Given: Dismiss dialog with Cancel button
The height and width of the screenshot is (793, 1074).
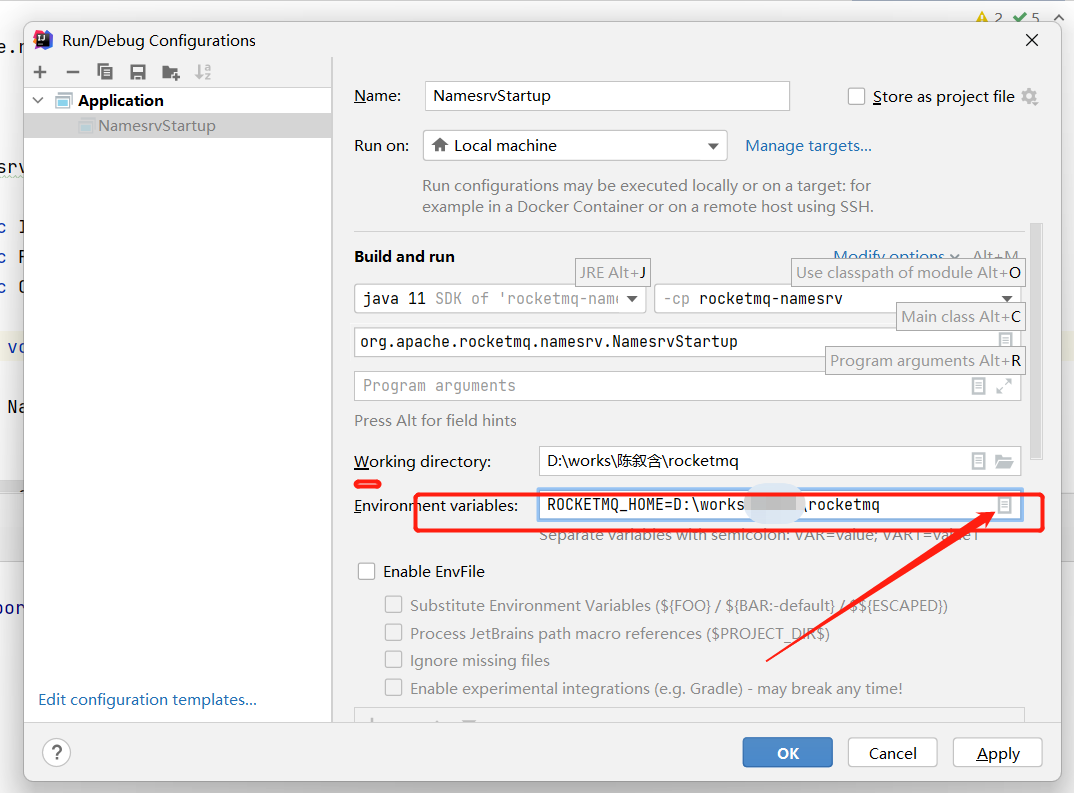Looking at the screenshot, I should pos(892,753).
